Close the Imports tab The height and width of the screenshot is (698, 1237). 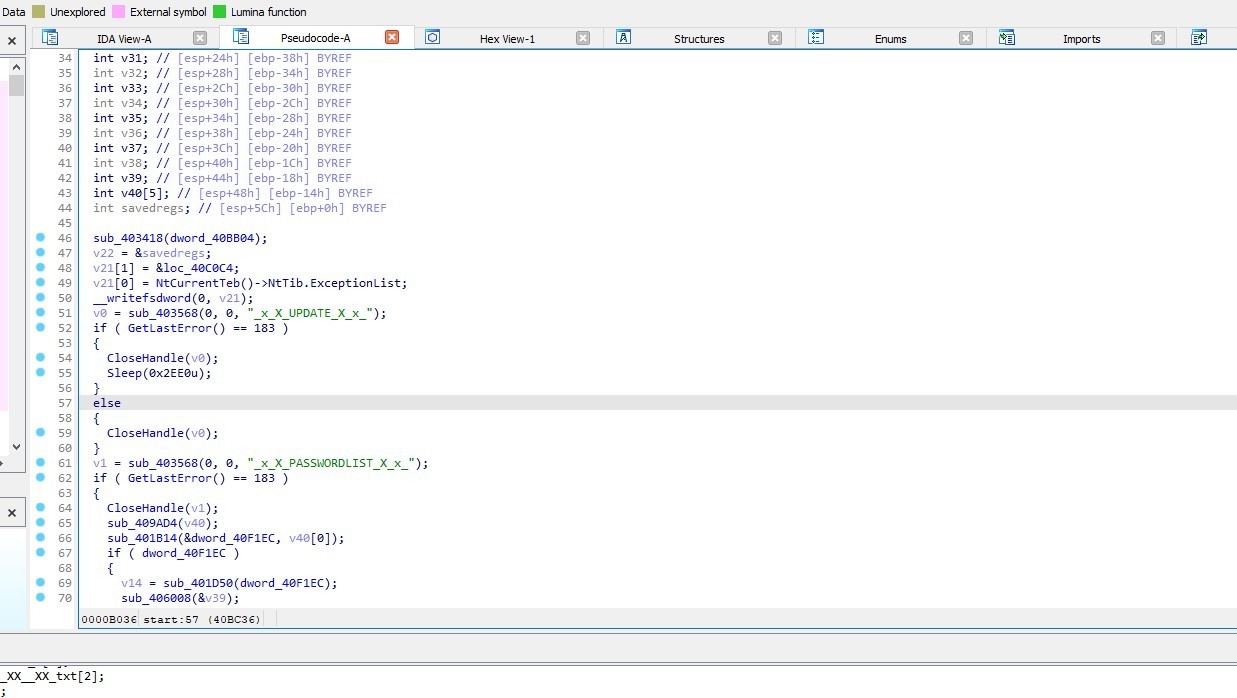pyautogui.click(x=1157, y=38)
